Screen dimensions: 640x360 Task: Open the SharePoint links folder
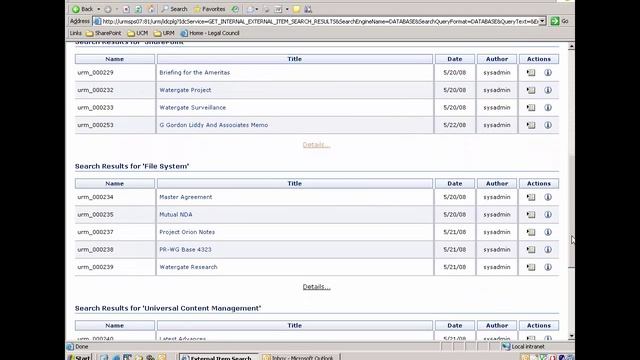[104, 33]
